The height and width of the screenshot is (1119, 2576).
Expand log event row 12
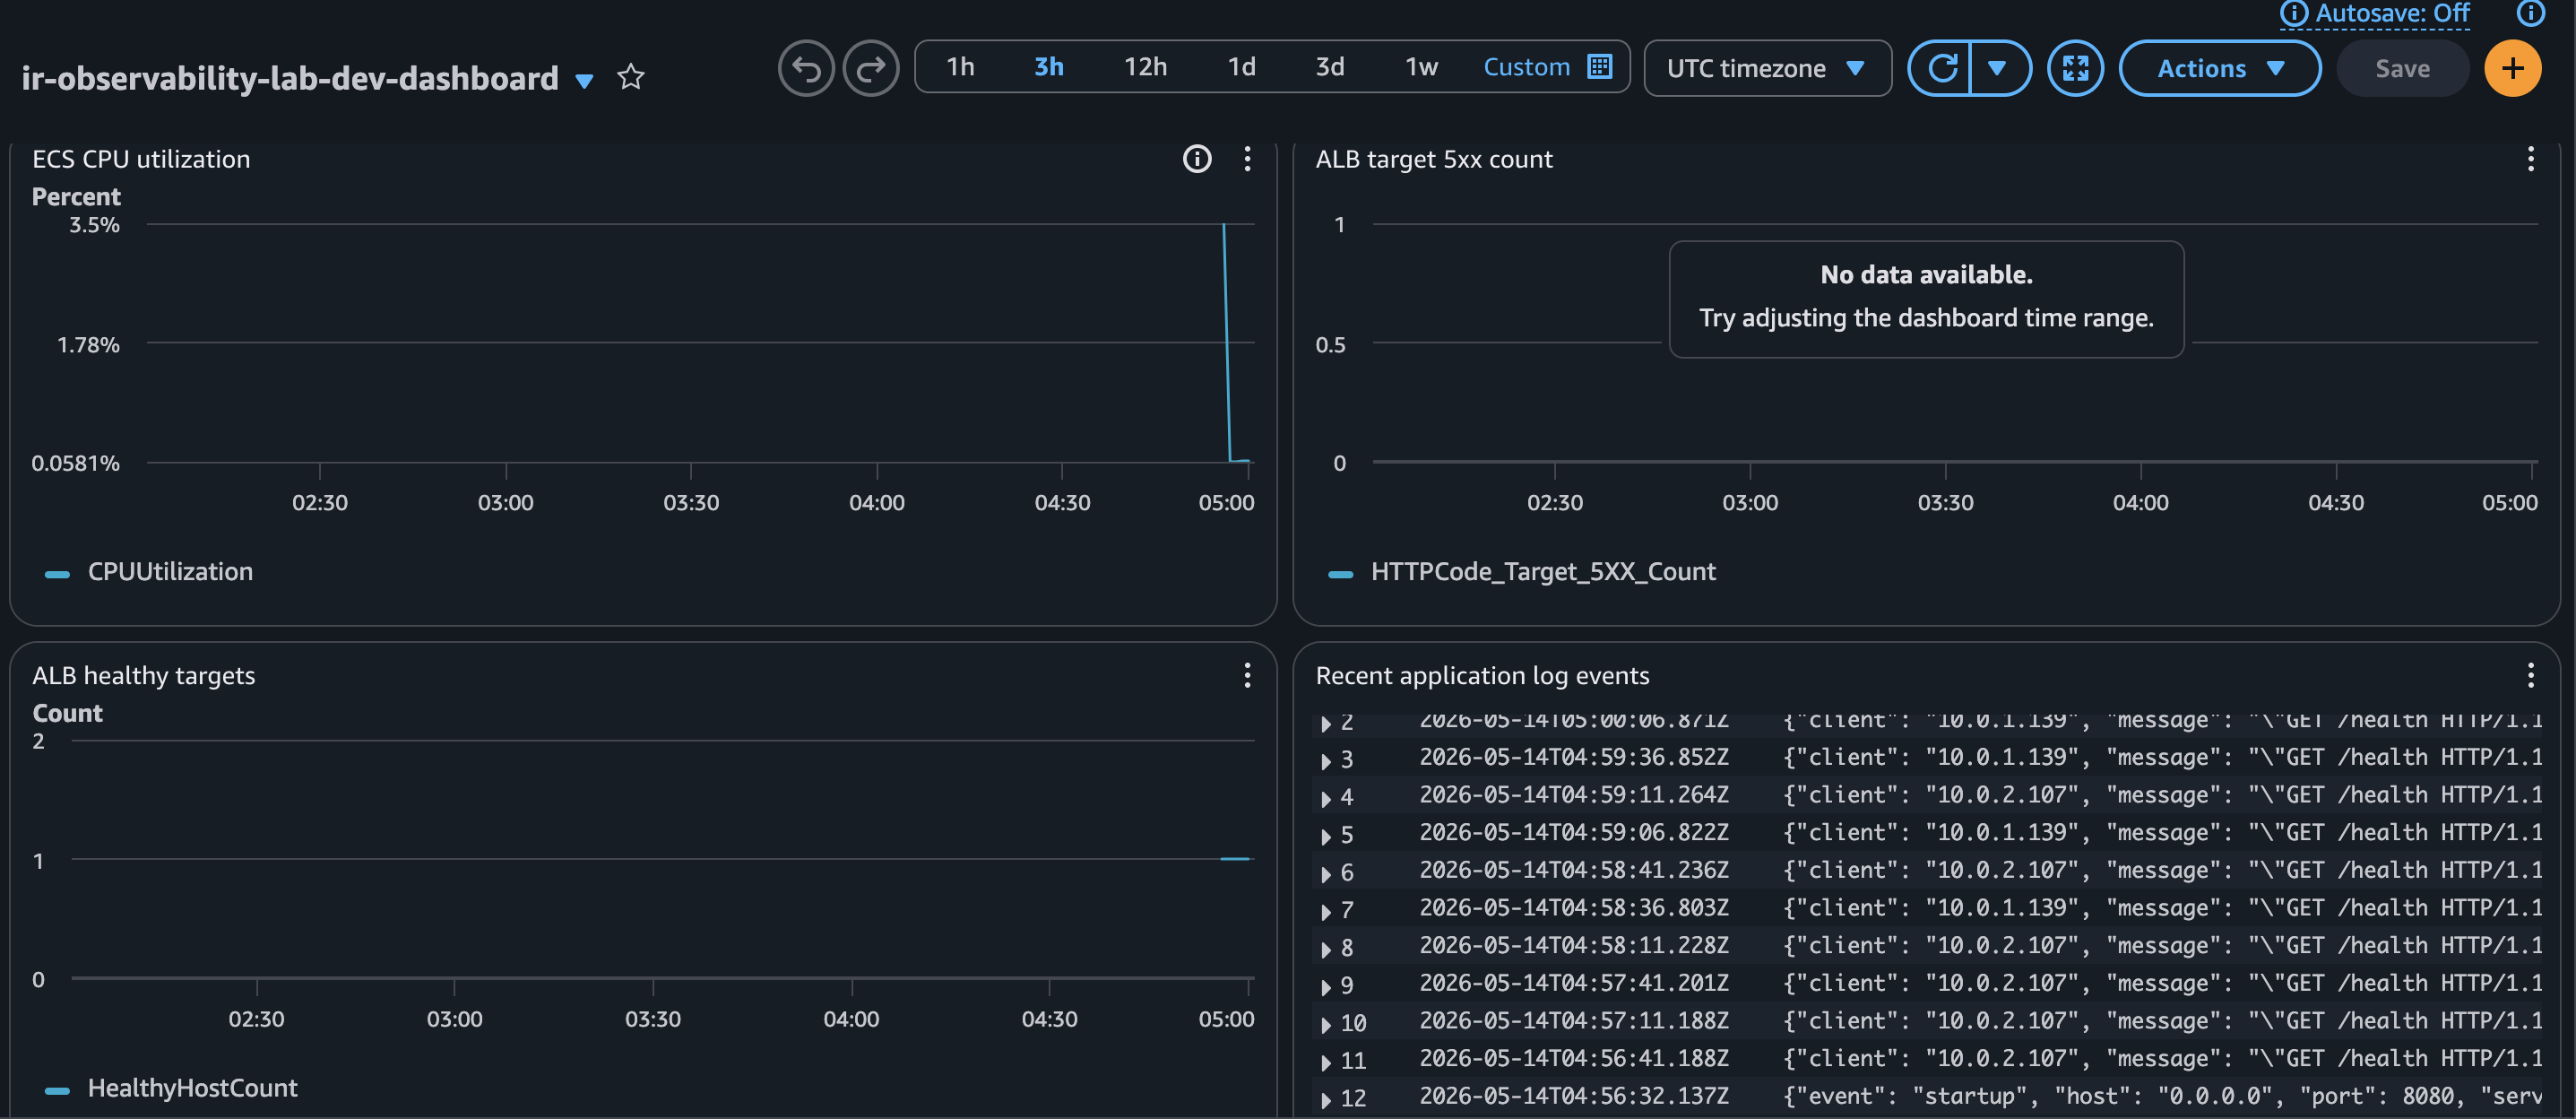point(1326,1100)
